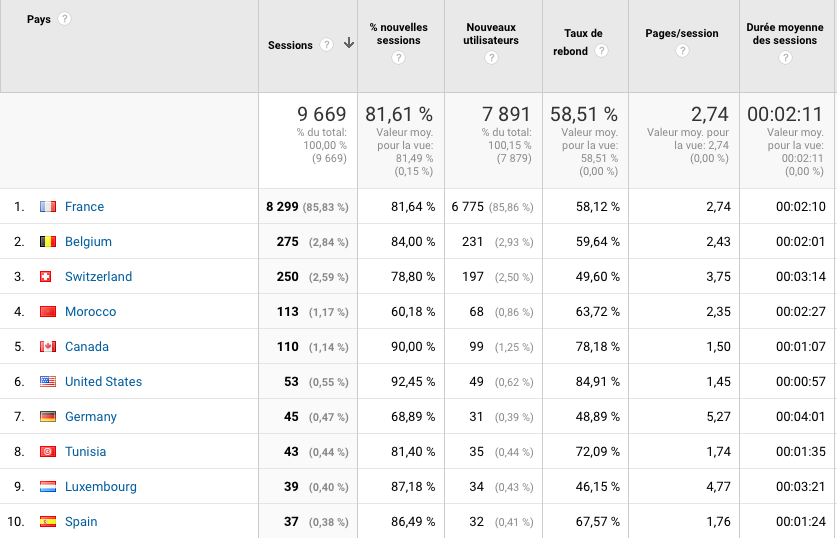Click the help icon next to Pays
Viewport: 837px width, 538px height.
pyautogui.click(x=64, y=19)
